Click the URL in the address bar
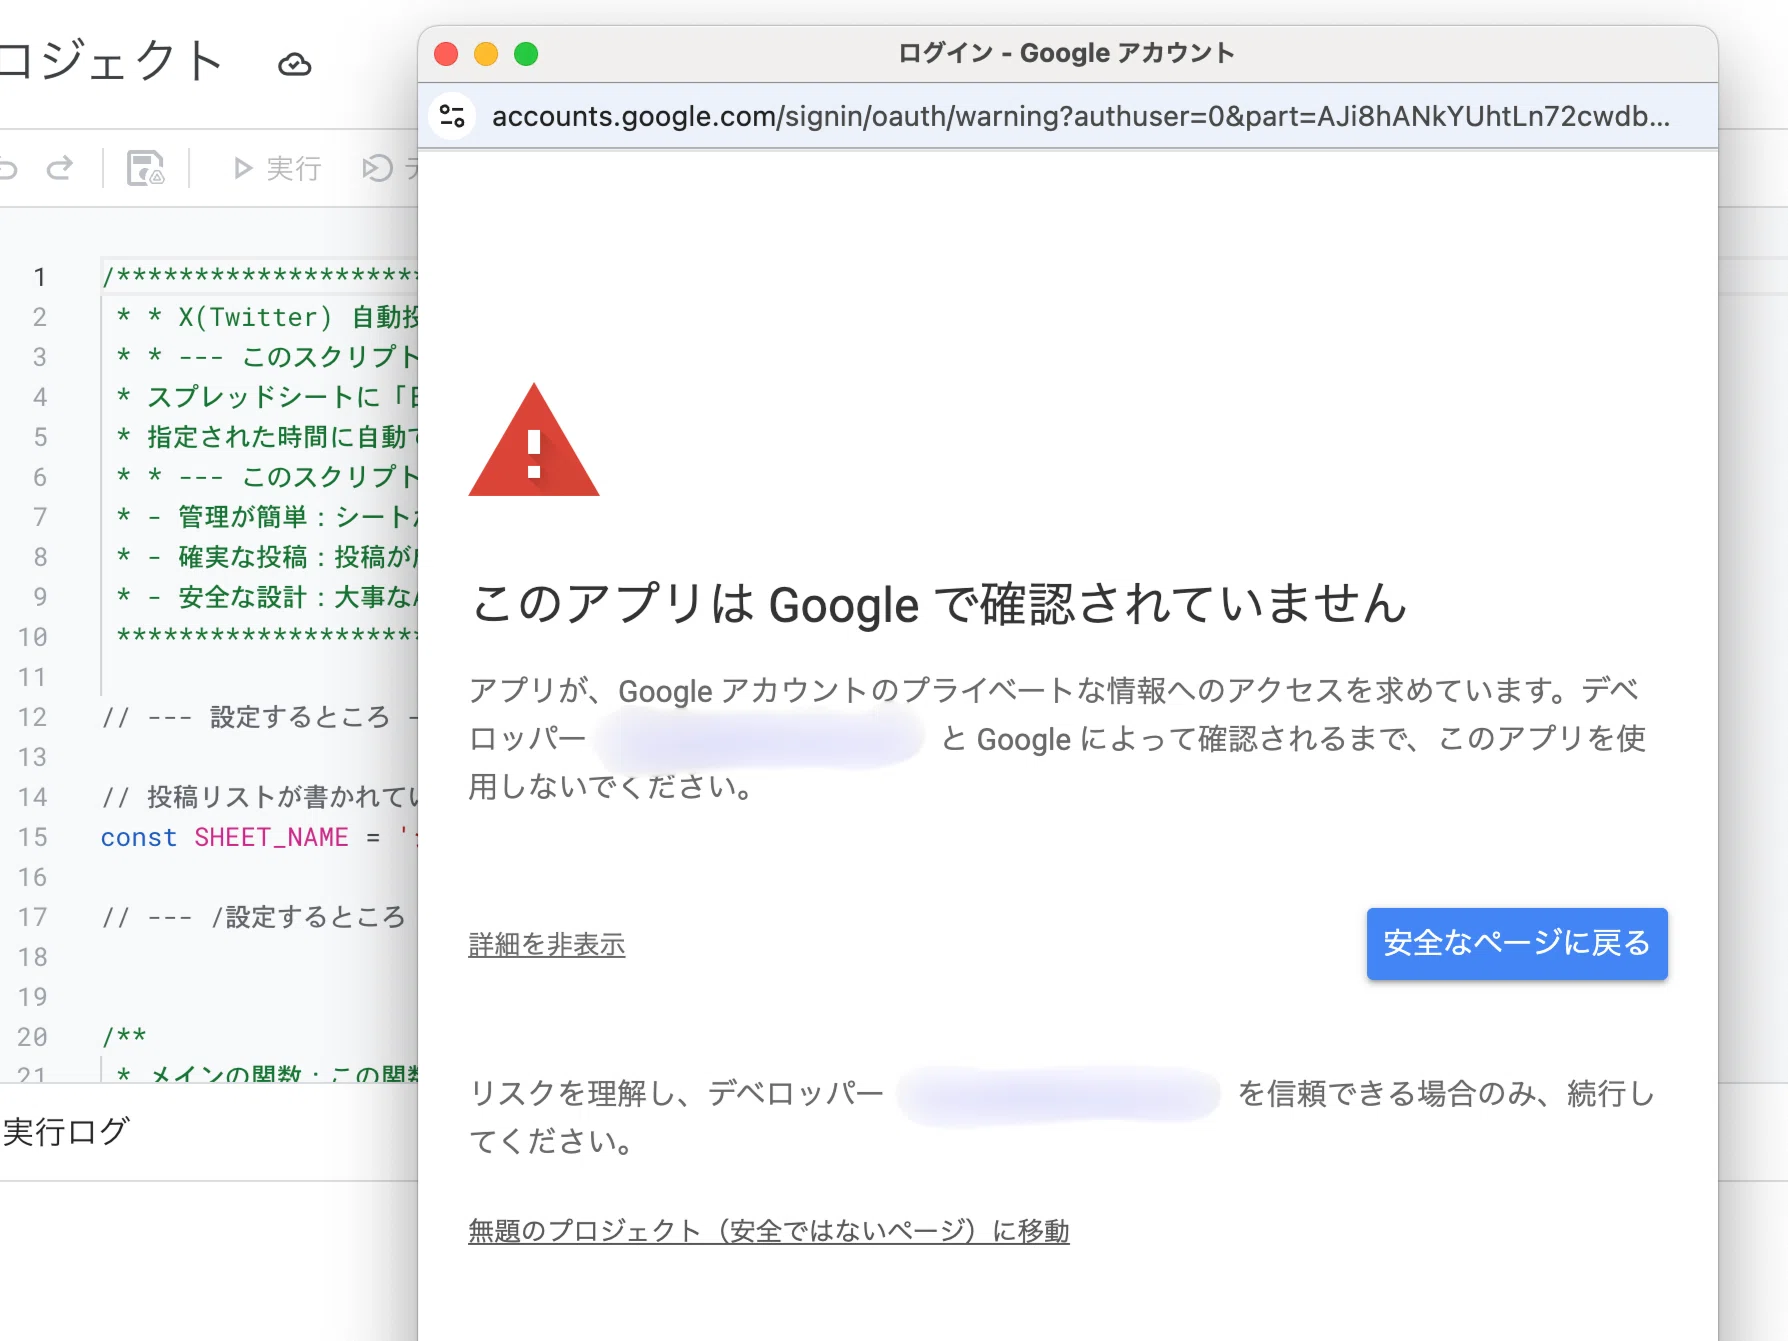Image resolution: width=1788 pixels, height=1341 pixels. pyautogui.click(x=1080, y=116)
